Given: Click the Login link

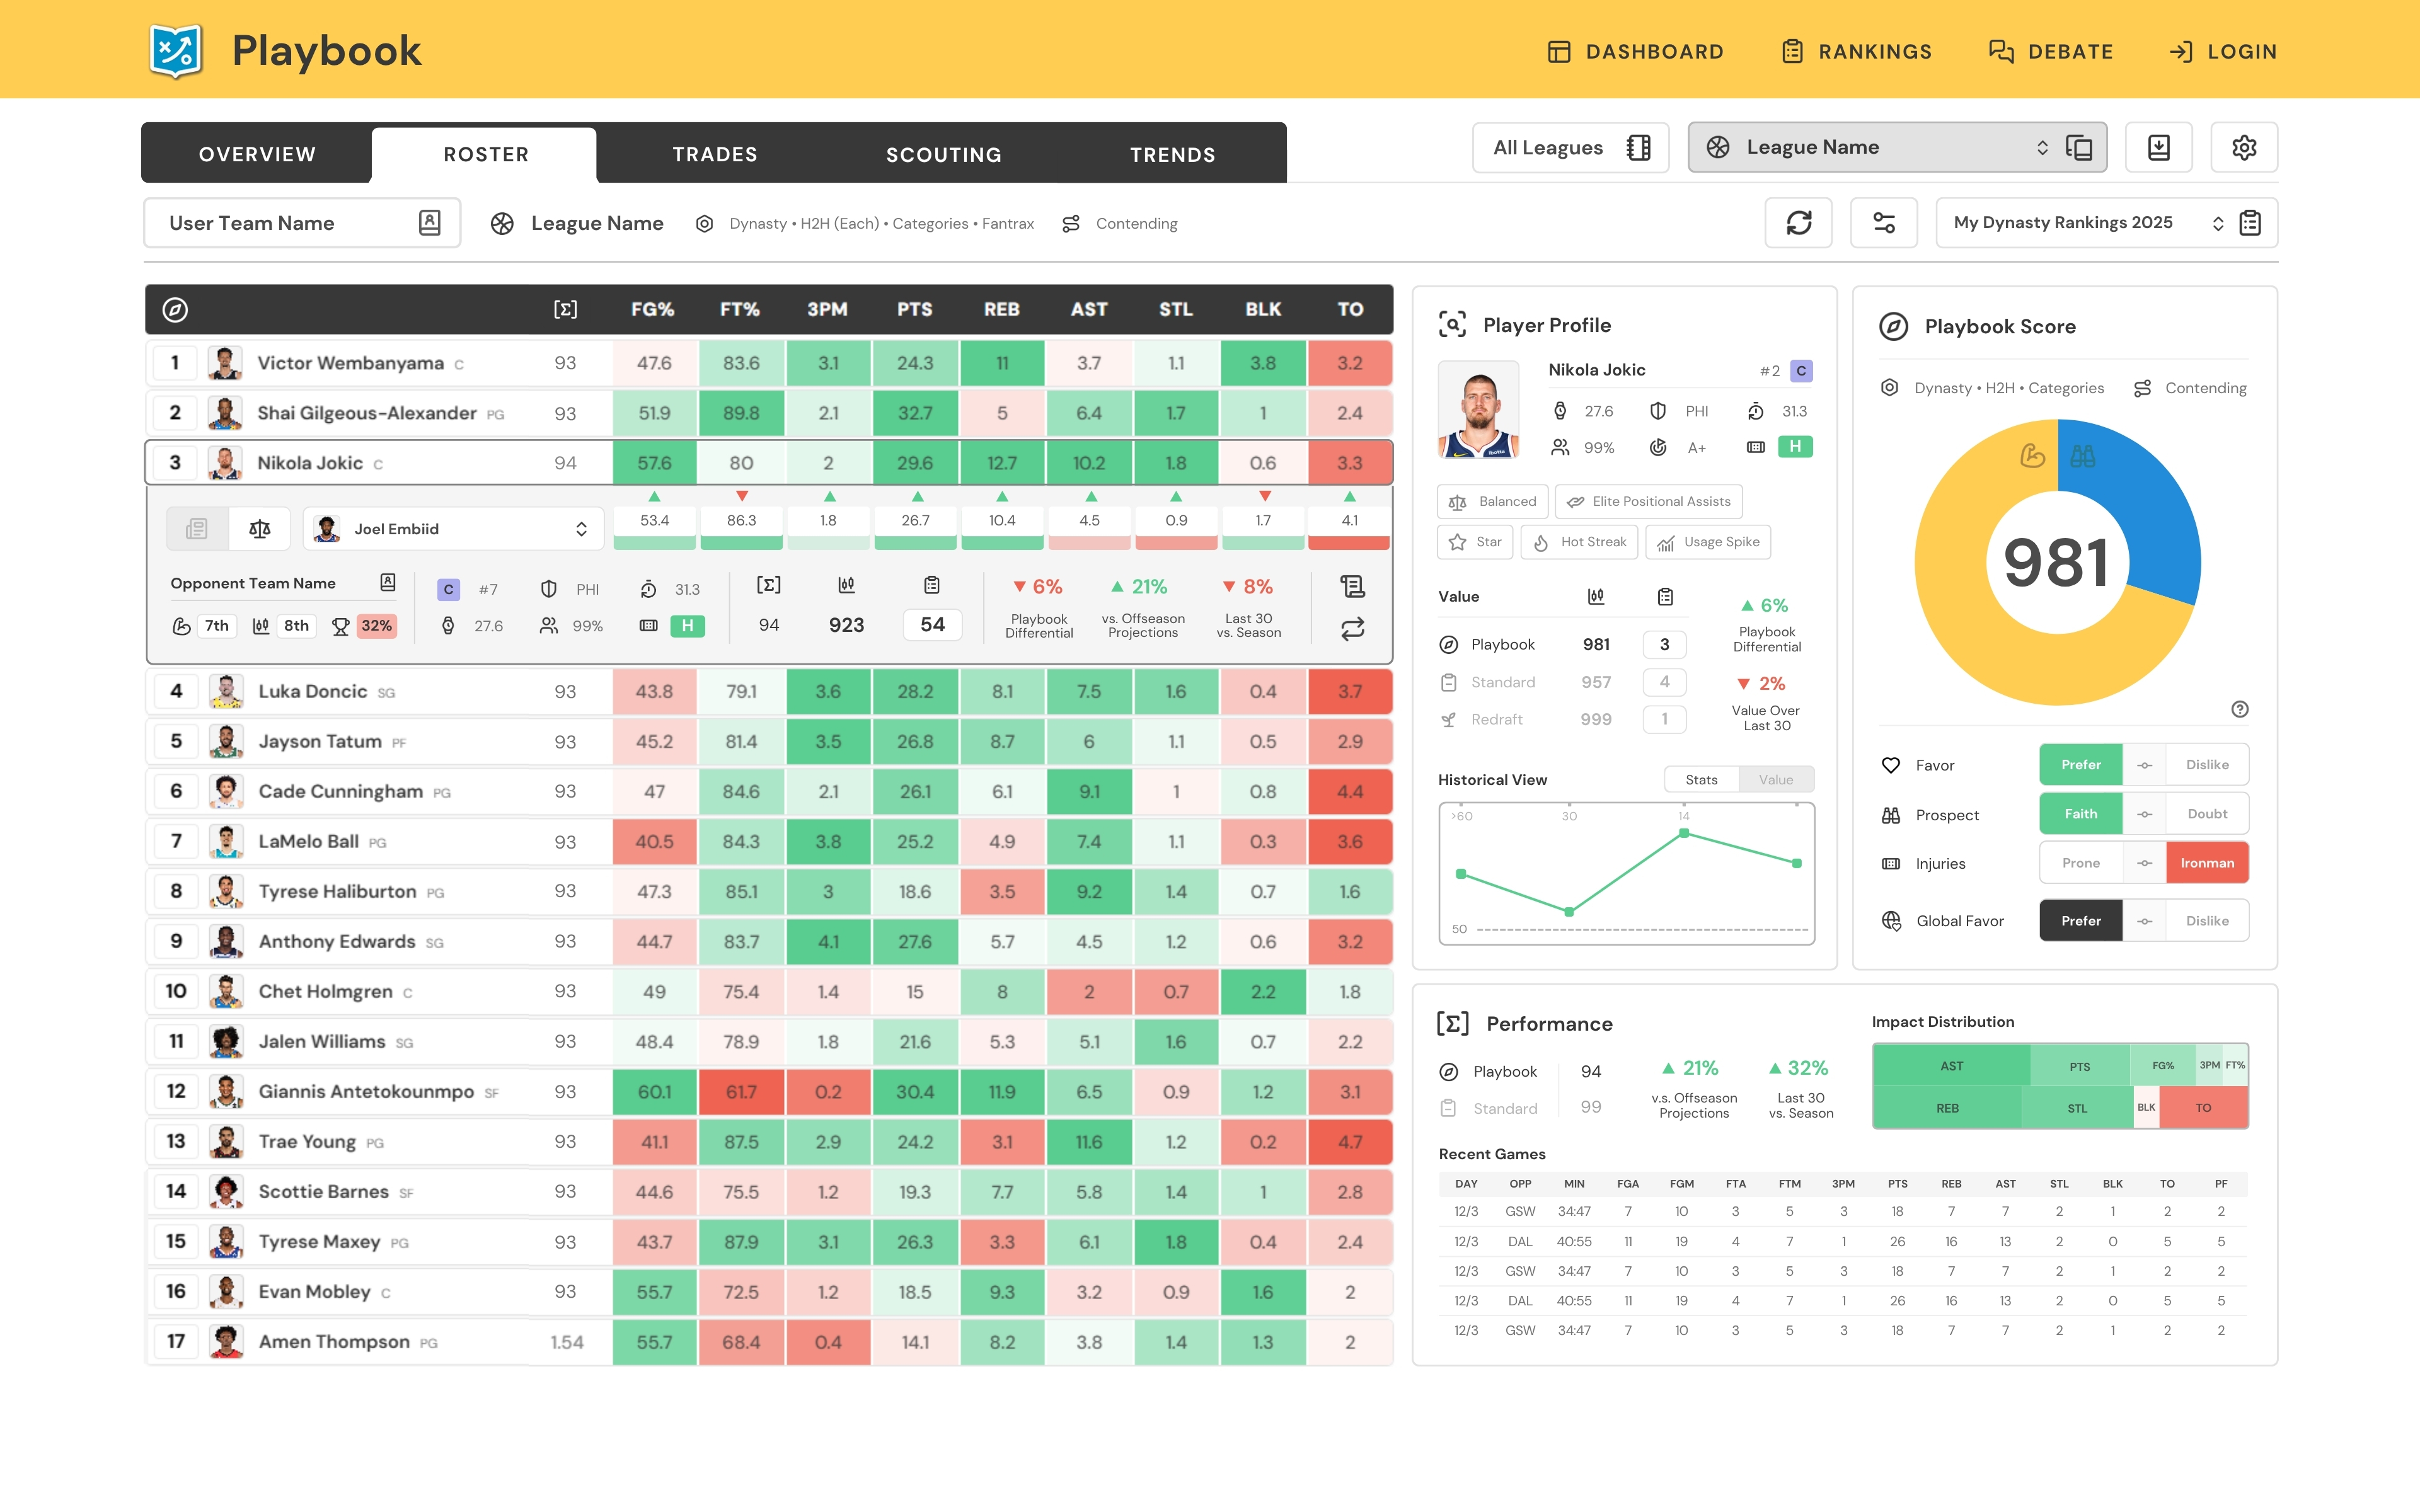Looking at the screenshot, I should click(x=2223, y=51).
